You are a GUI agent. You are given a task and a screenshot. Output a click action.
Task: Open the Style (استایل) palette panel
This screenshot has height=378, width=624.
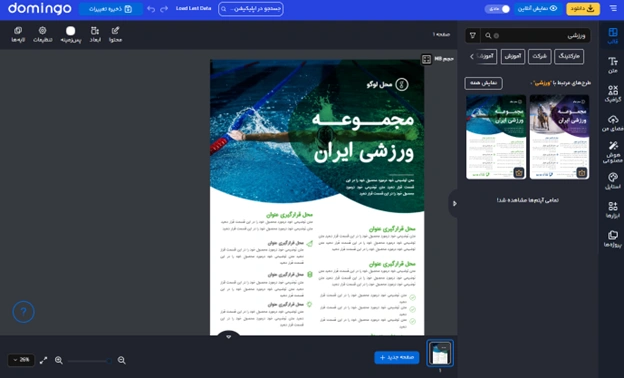point(613,181)
